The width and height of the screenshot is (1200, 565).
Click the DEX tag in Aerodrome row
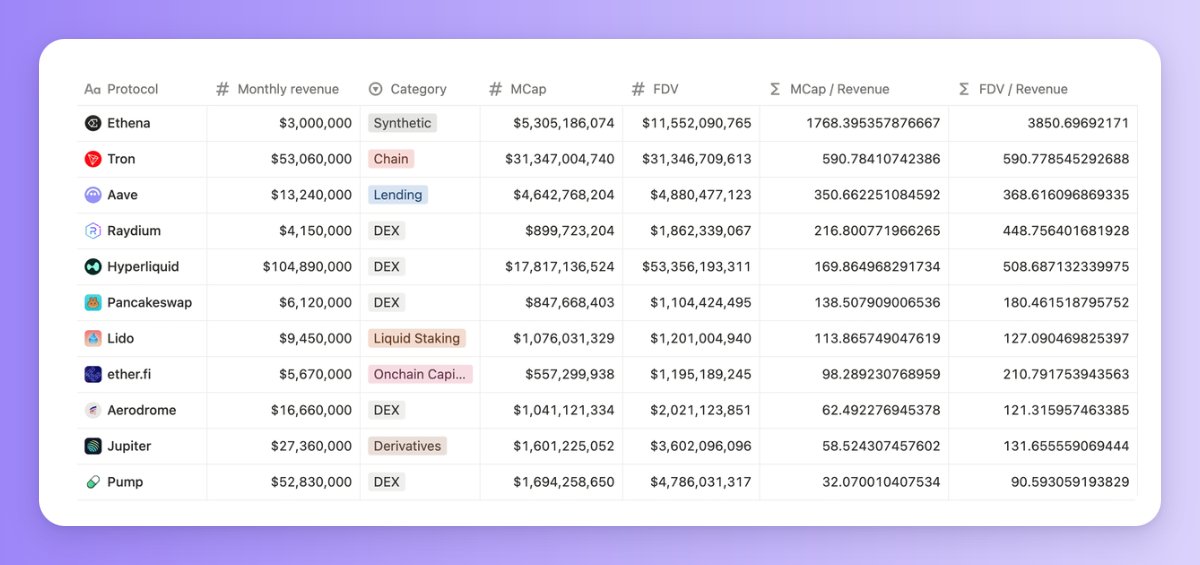[x=387, y=410]
